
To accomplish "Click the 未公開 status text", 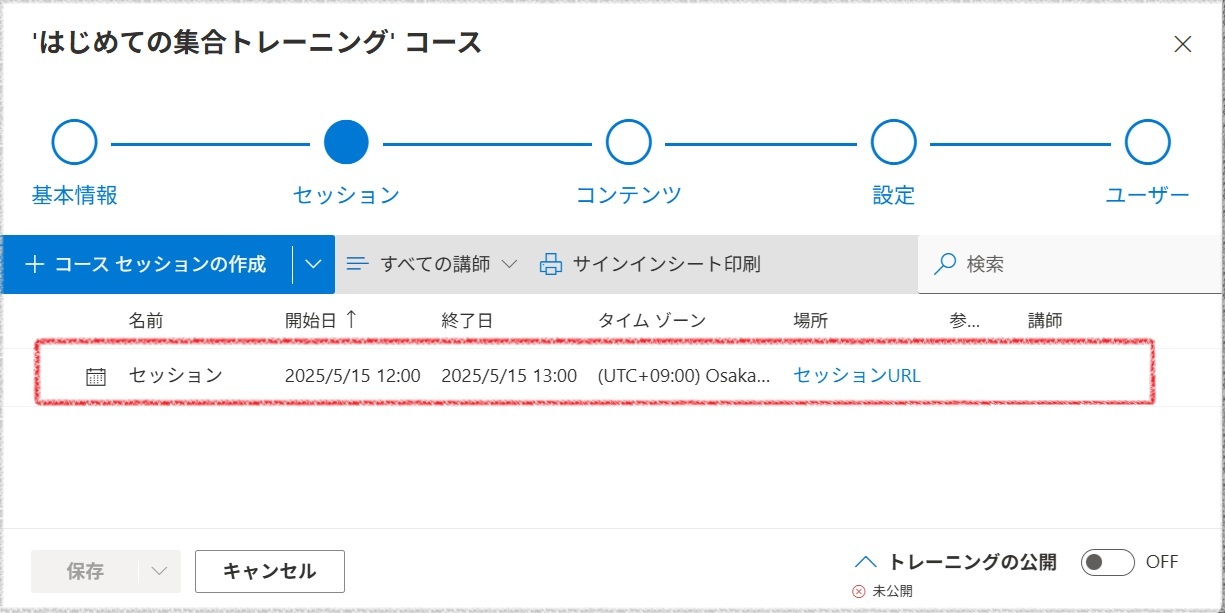I will click(892, 591).
